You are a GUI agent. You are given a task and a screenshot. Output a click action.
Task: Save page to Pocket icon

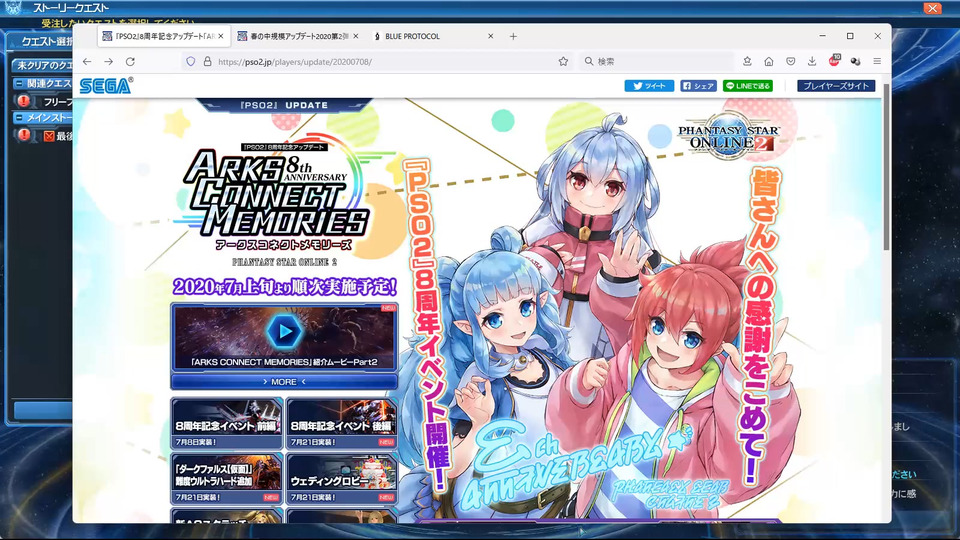(x=790, y=61)
